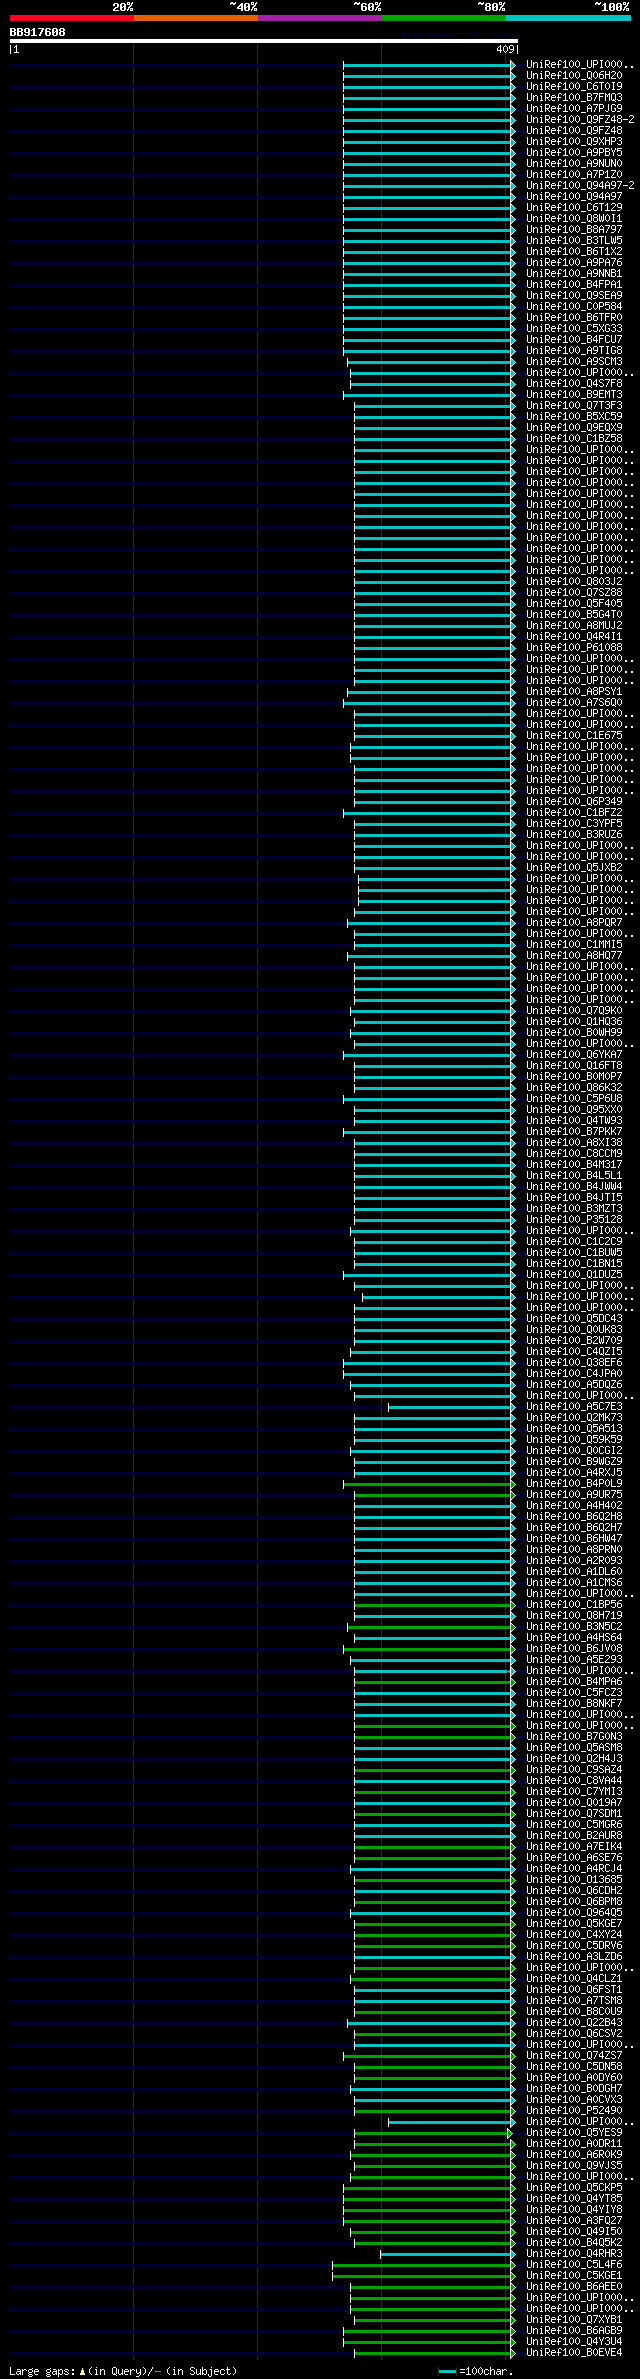640x2379 pixels.
Task: Select the label UniRef100_B9EMT3
Action: (x=574, y=394)
